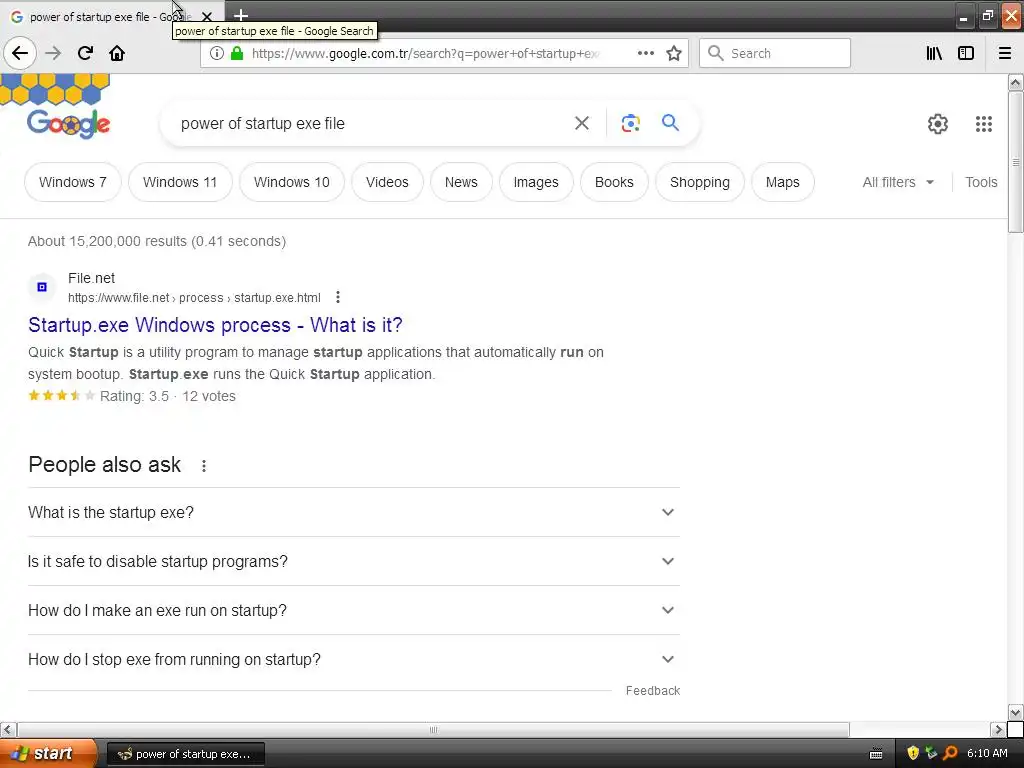The width and height of the screenshot is (1024, 768).
Task: Expand "Is it safe to disable startup programs?"
Action: 353,561
